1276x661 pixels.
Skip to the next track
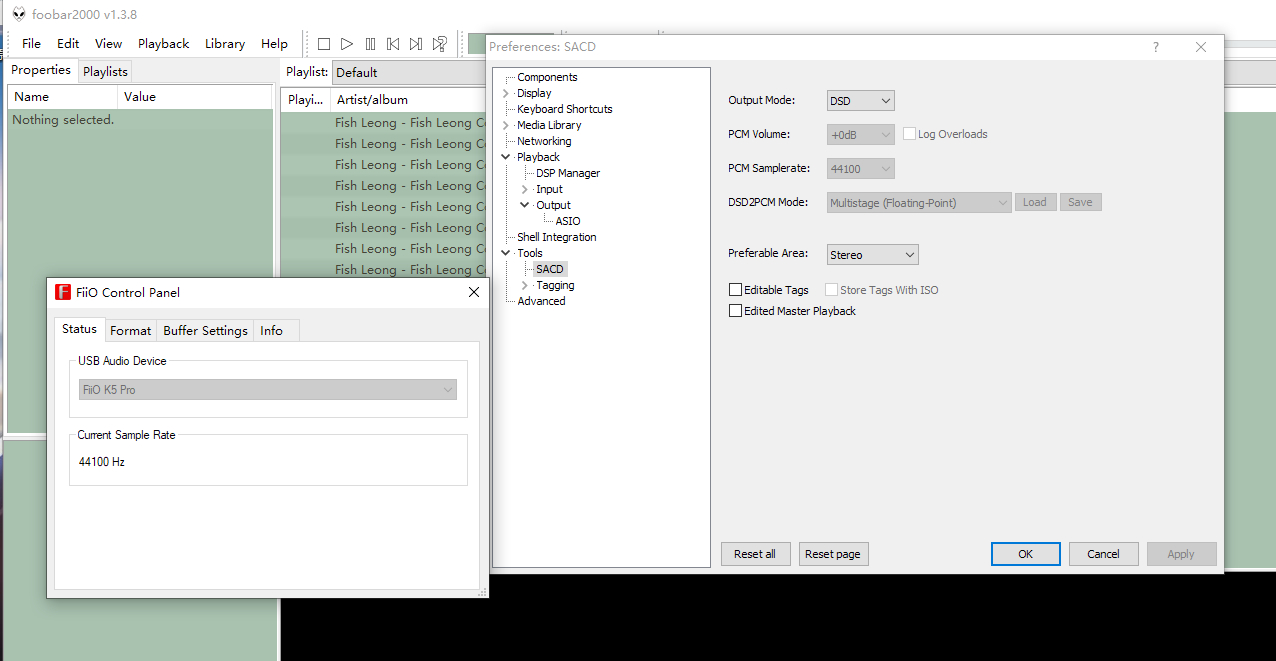416,44
